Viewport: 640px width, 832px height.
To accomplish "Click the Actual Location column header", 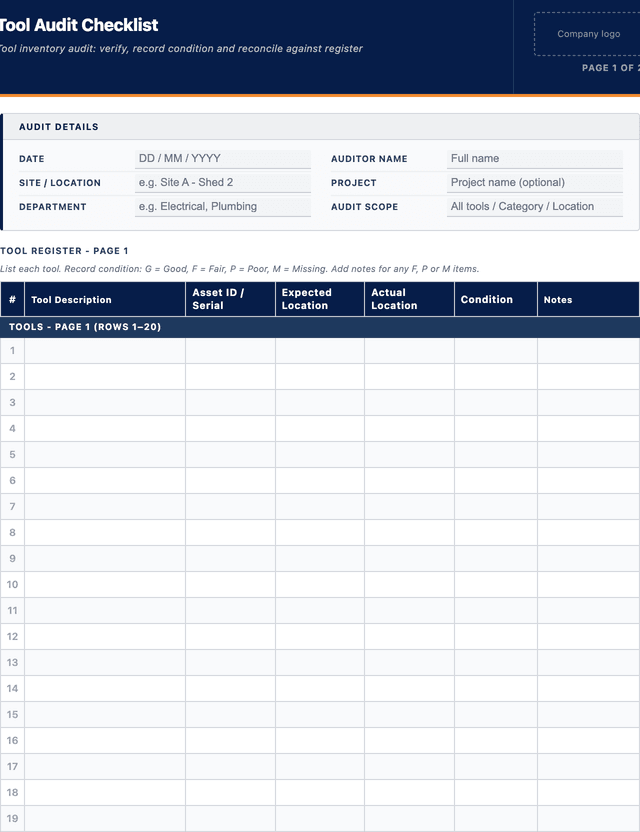I will [409, 299].
